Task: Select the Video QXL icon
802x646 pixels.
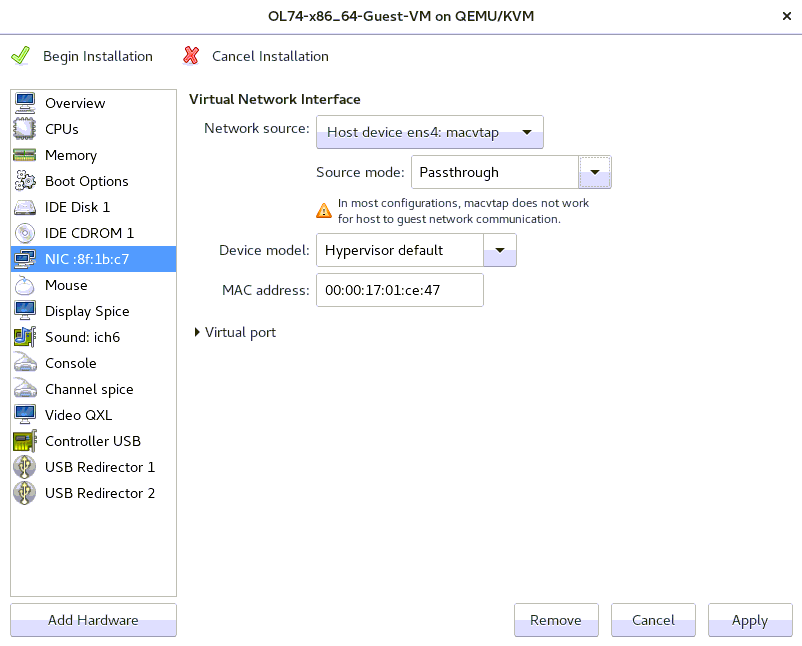Action: coord(25,415)
